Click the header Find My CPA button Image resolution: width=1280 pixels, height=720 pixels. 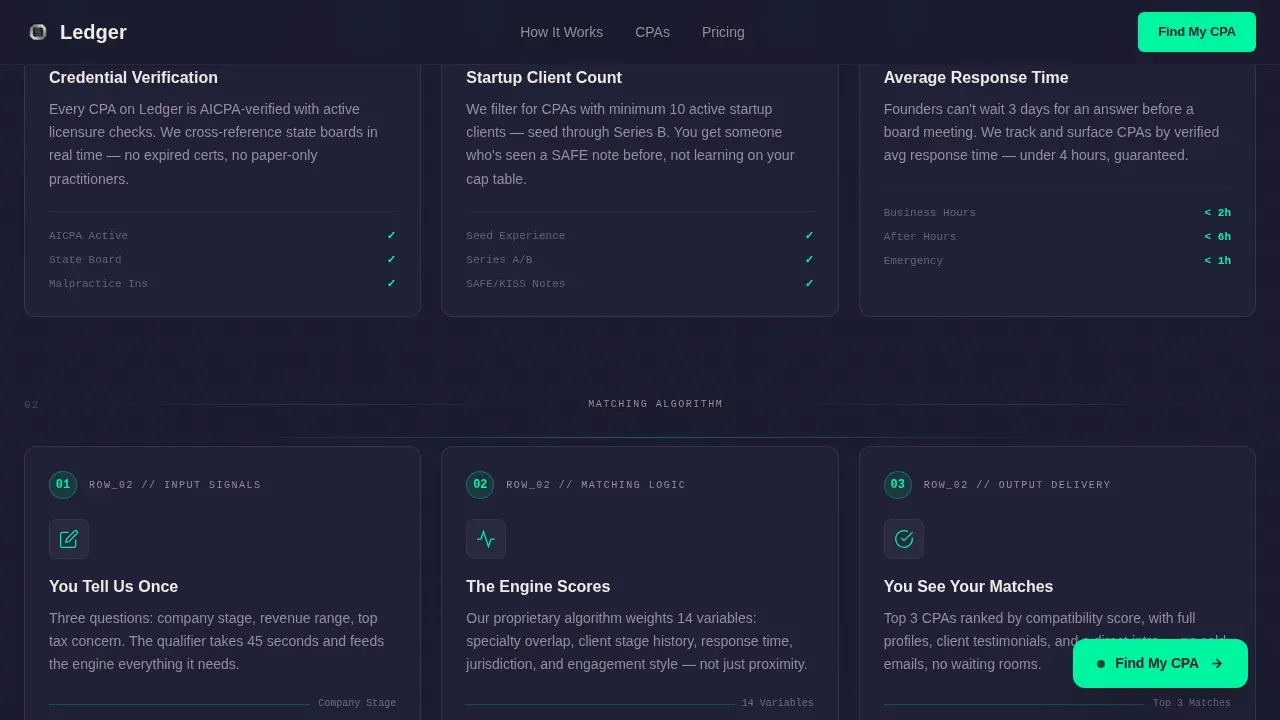[1196, 32]
